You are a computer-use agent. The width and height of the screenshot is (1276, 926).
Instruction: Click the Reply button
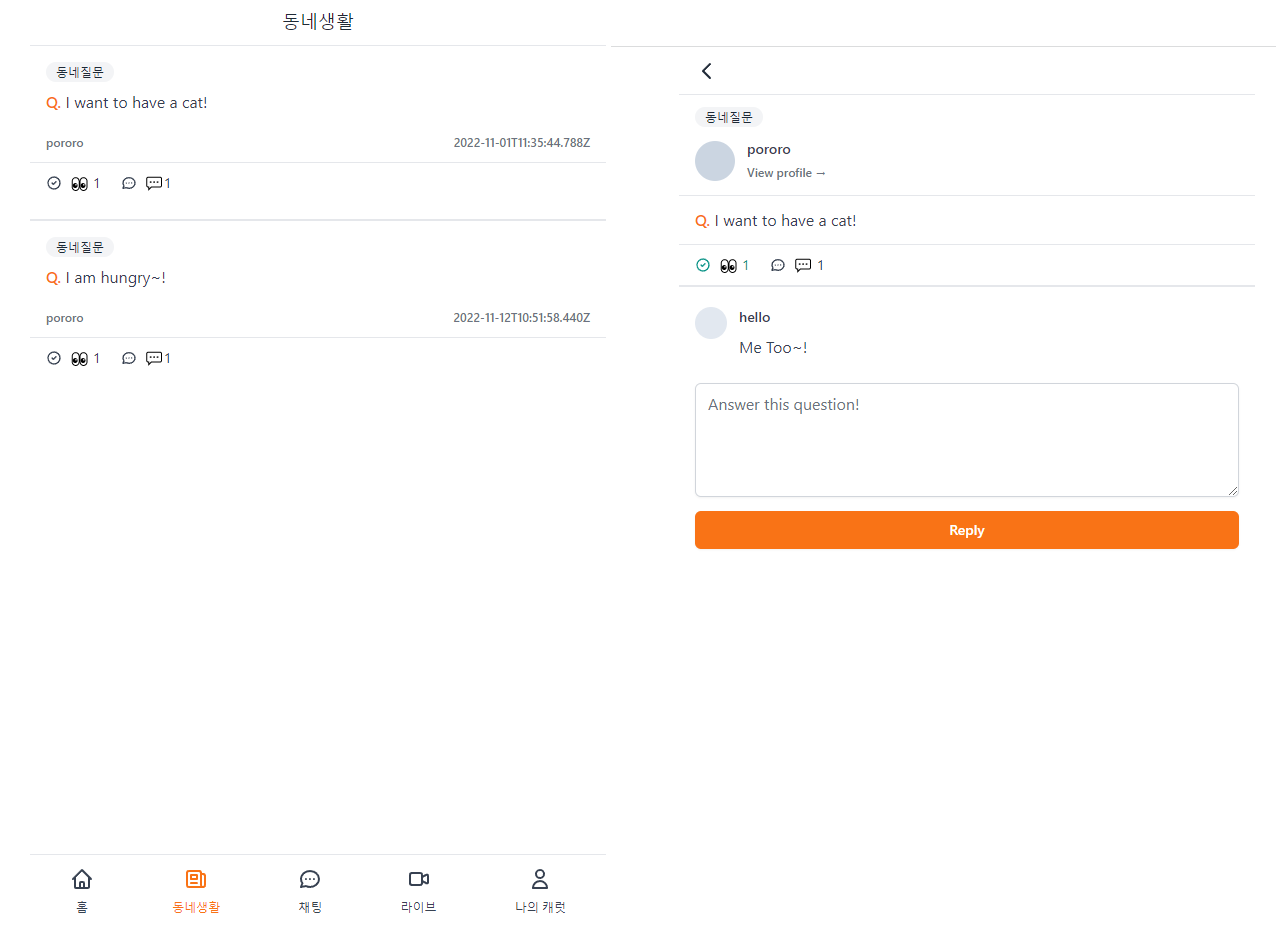tap(967, 530)
